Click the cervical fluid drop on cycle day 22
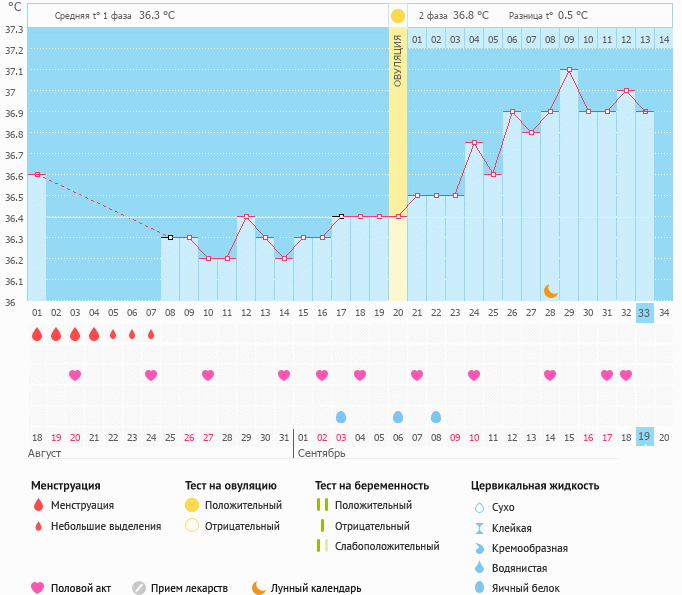The width and height of the screenshot is (682, 595). pyautogui.click(x=436, y=416)
